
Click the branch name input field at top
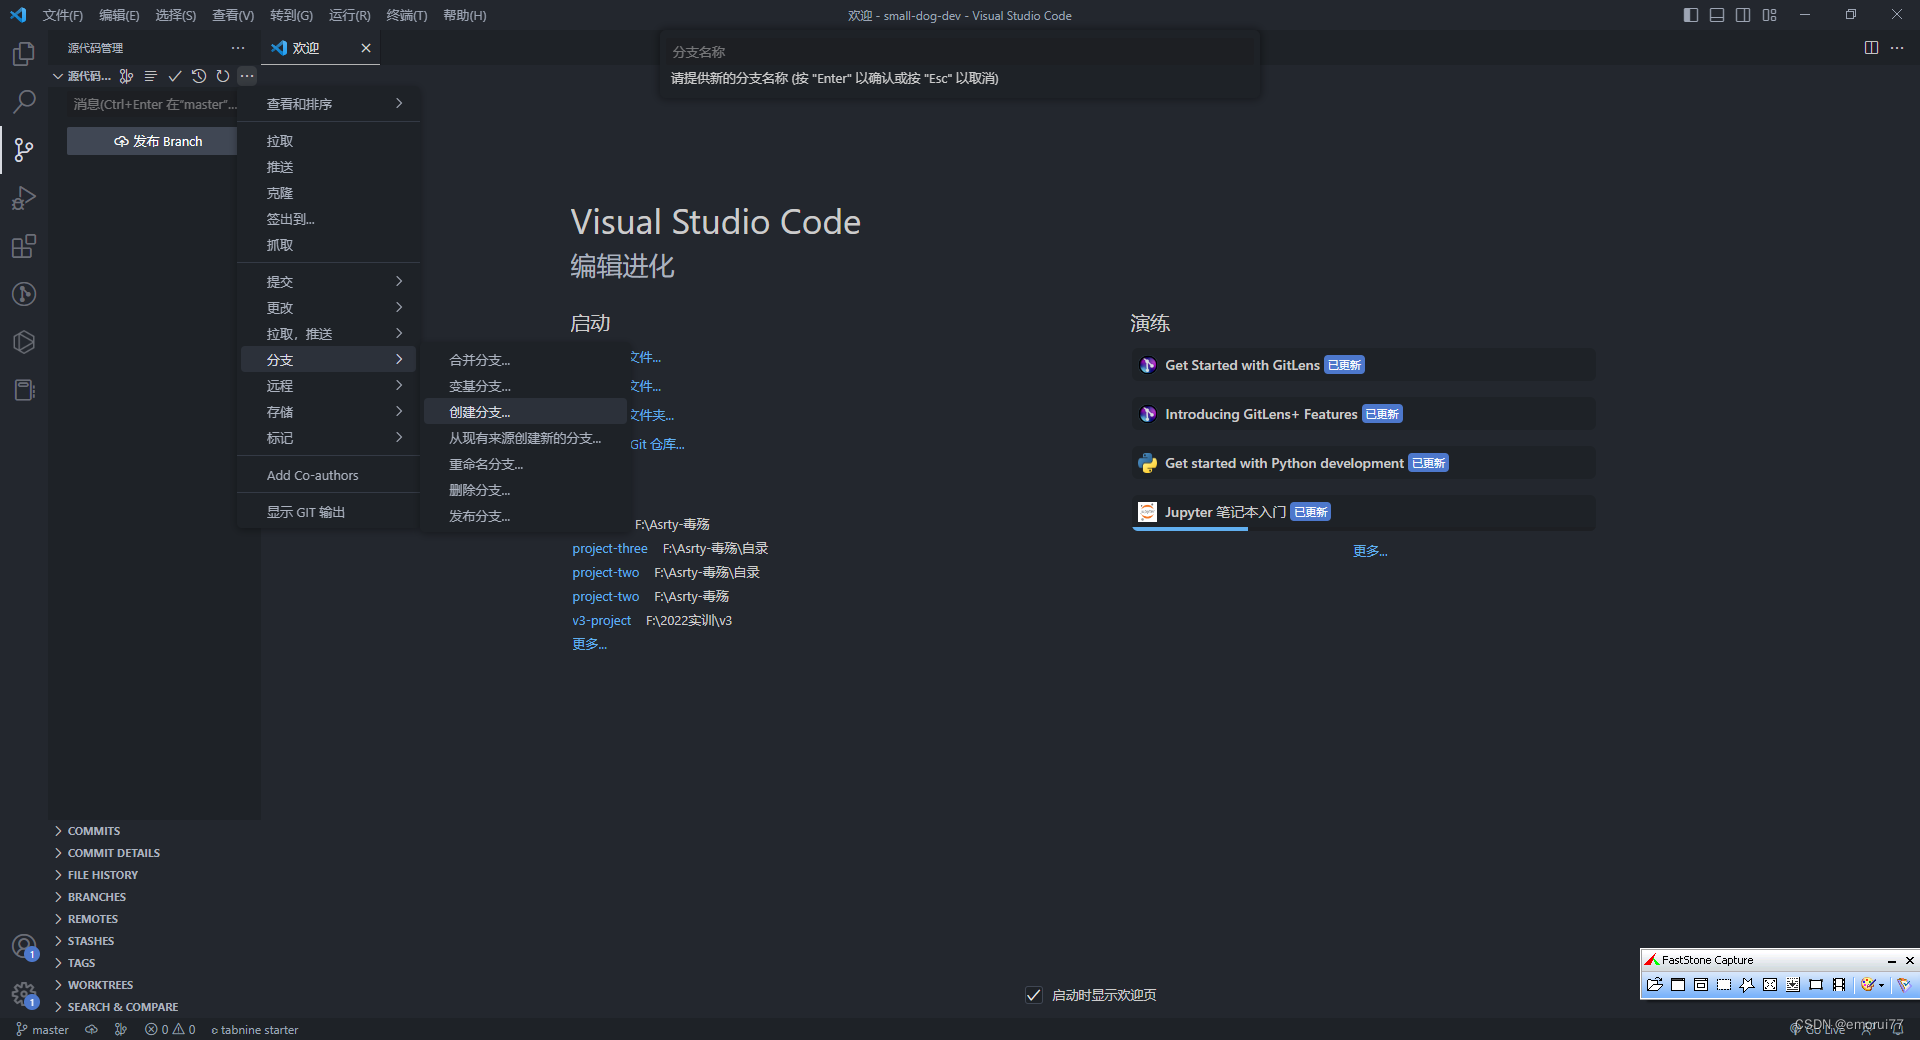[960, 52]
